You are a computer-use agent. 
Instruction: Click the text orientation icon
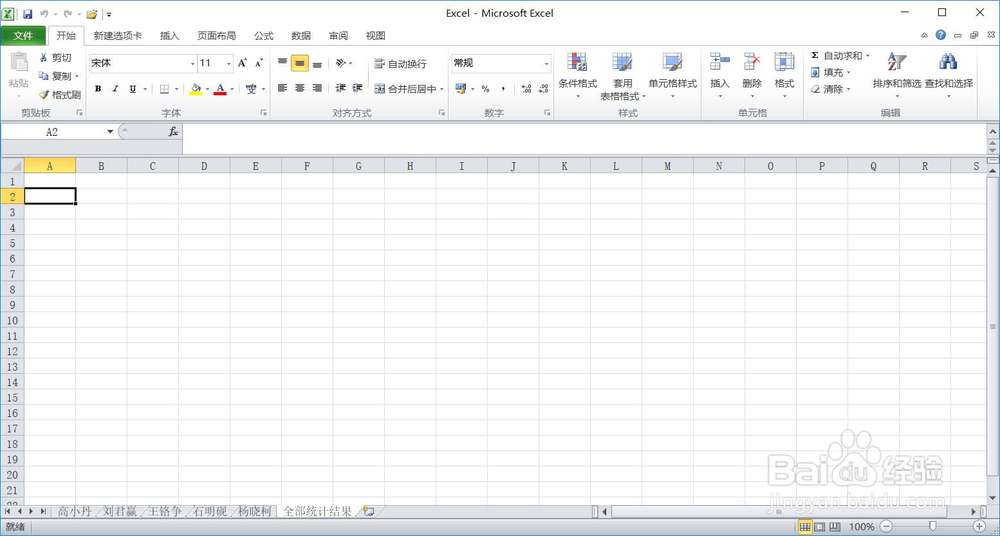pyautogui.click(x=341, y=63)
